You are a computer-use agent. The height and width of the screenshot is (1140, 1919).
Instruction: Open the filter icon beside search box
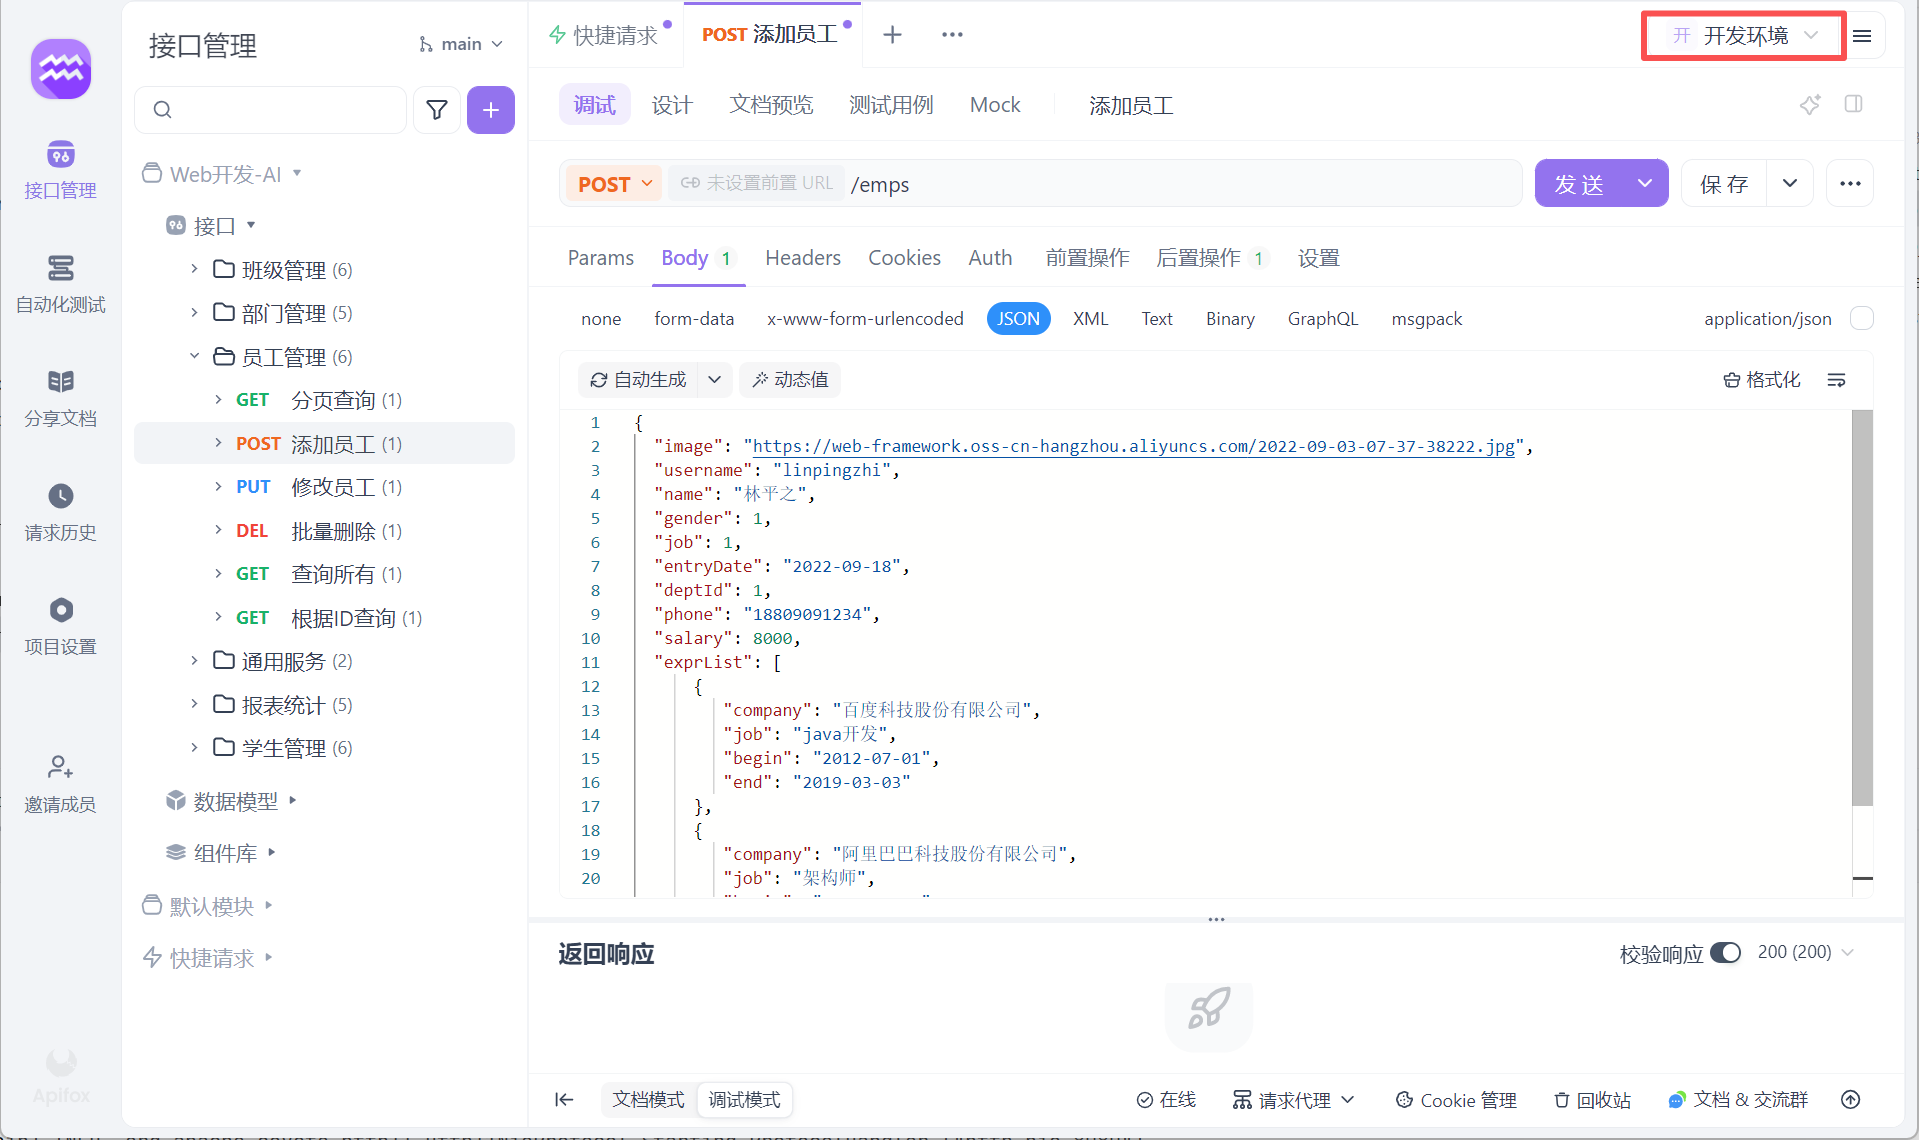(437, 110)
